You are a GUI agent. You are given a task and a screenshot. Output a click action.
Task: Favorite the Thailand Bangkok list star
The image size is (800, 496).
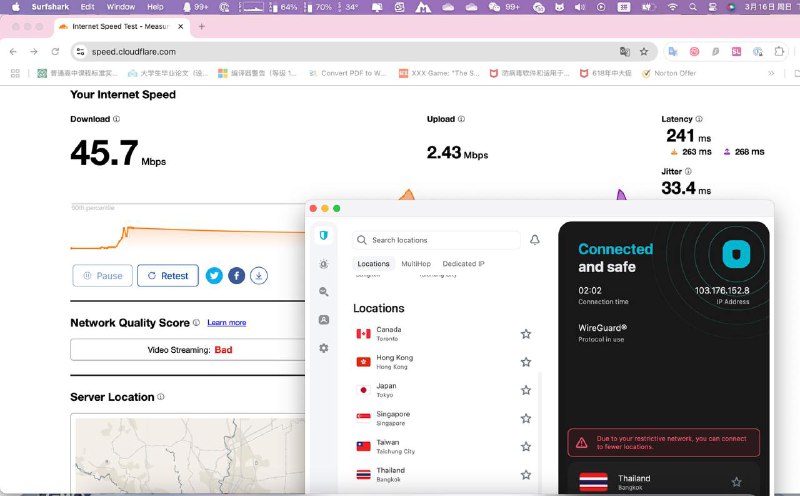point(526,475)
